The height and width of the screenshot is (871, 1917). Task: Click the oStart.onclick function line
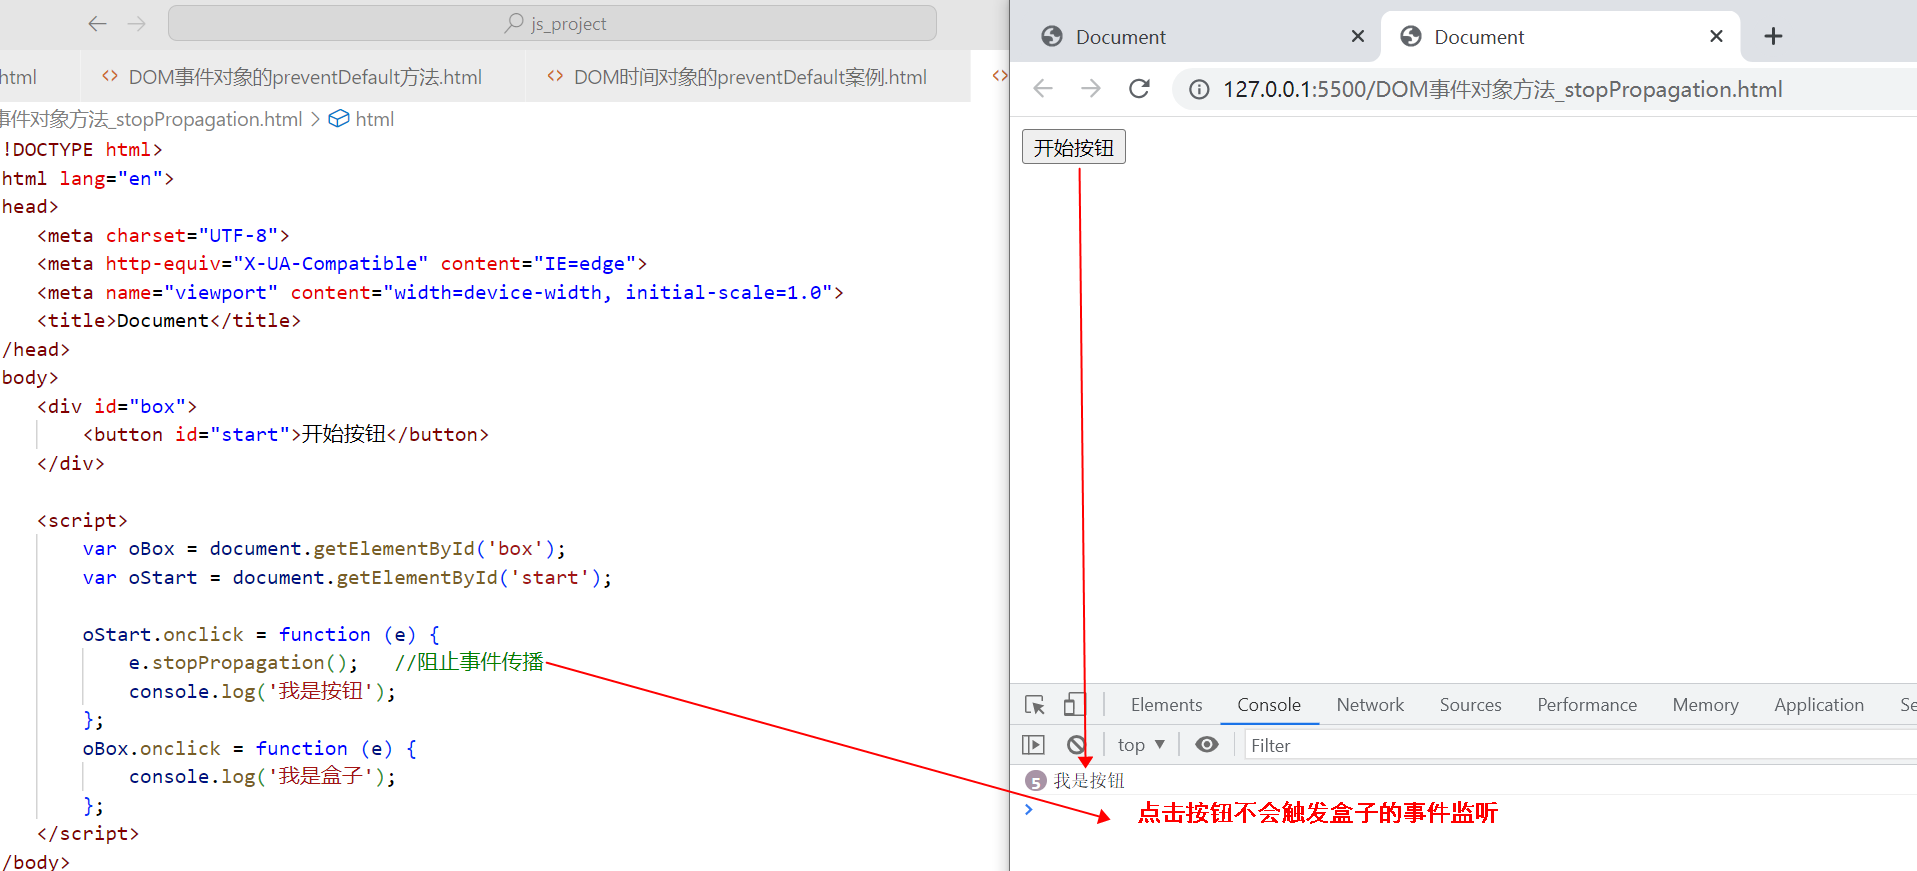tap(261, 635)
